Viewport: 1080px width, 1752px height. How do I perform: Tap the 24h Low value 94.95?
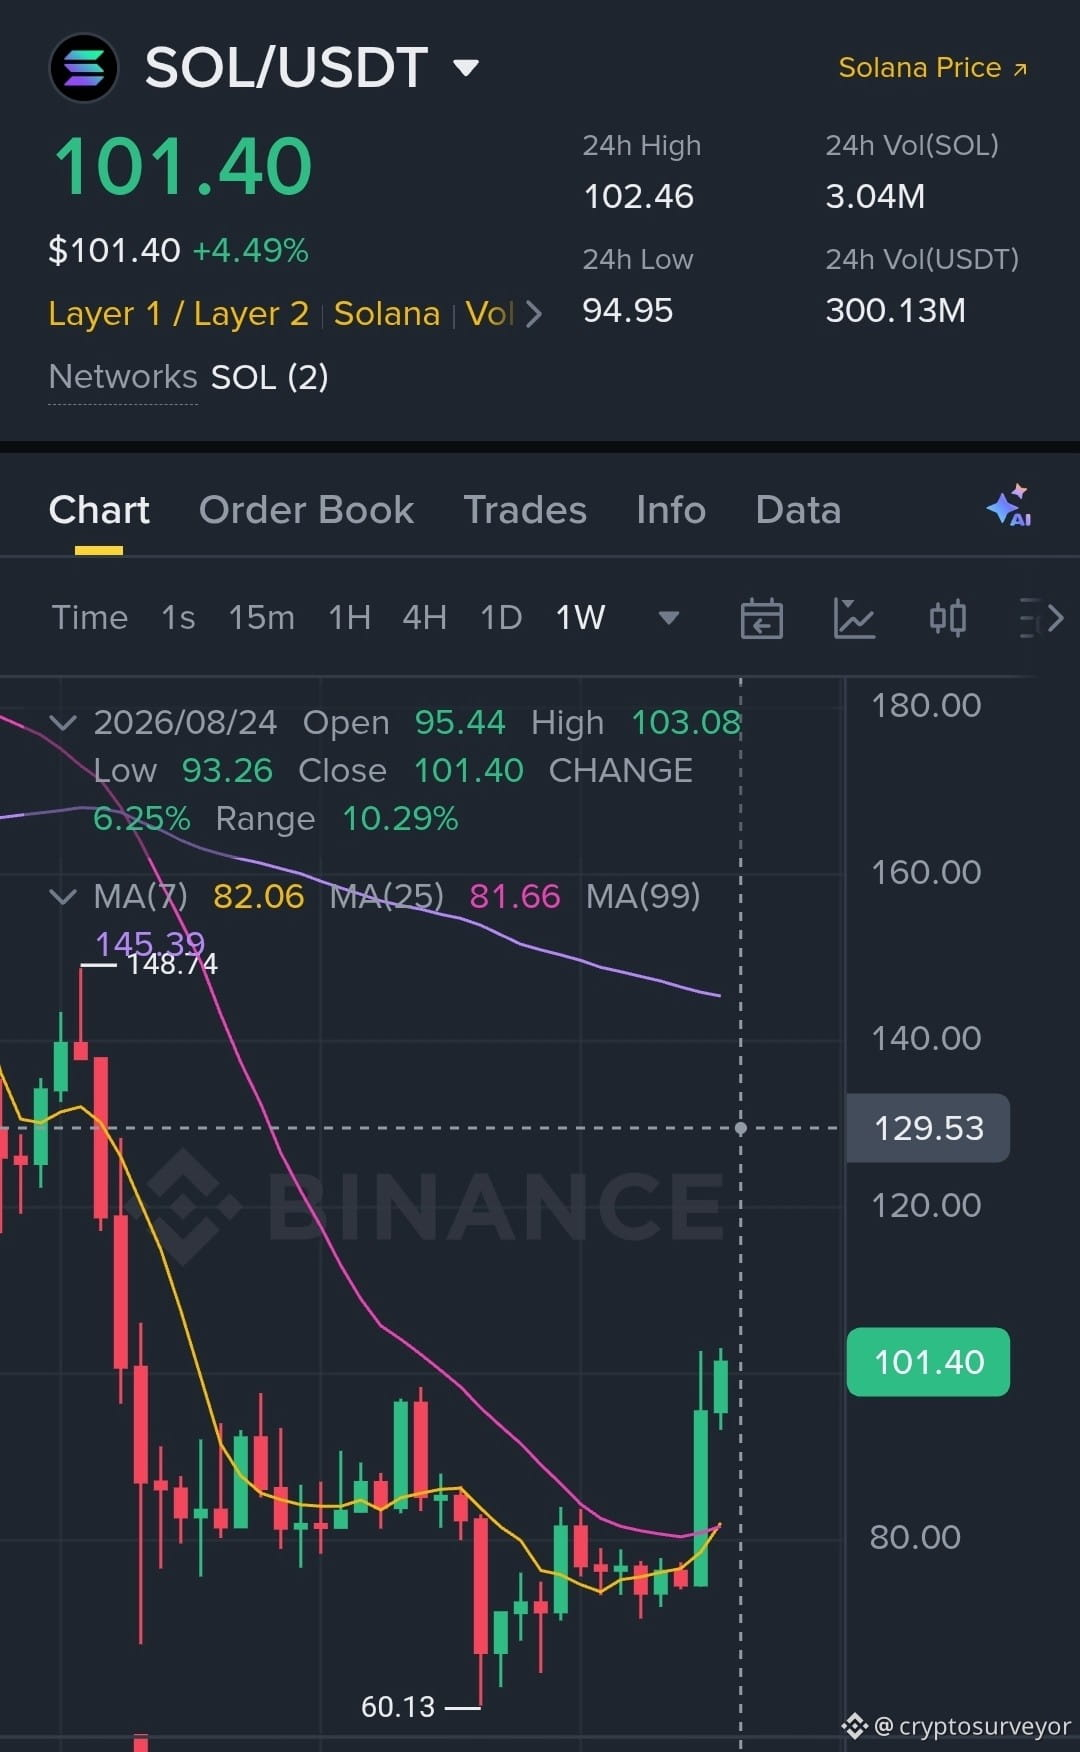(x=627, y=311)
